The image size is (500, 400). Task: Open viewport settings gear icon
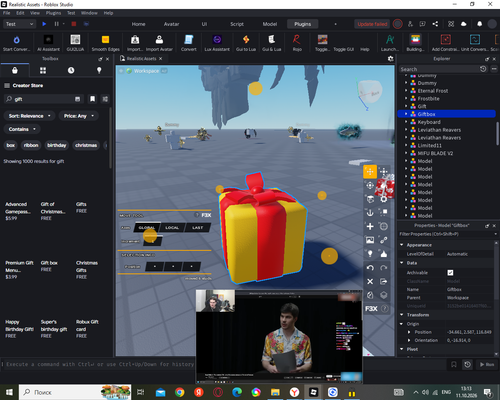tap(390, 59)
